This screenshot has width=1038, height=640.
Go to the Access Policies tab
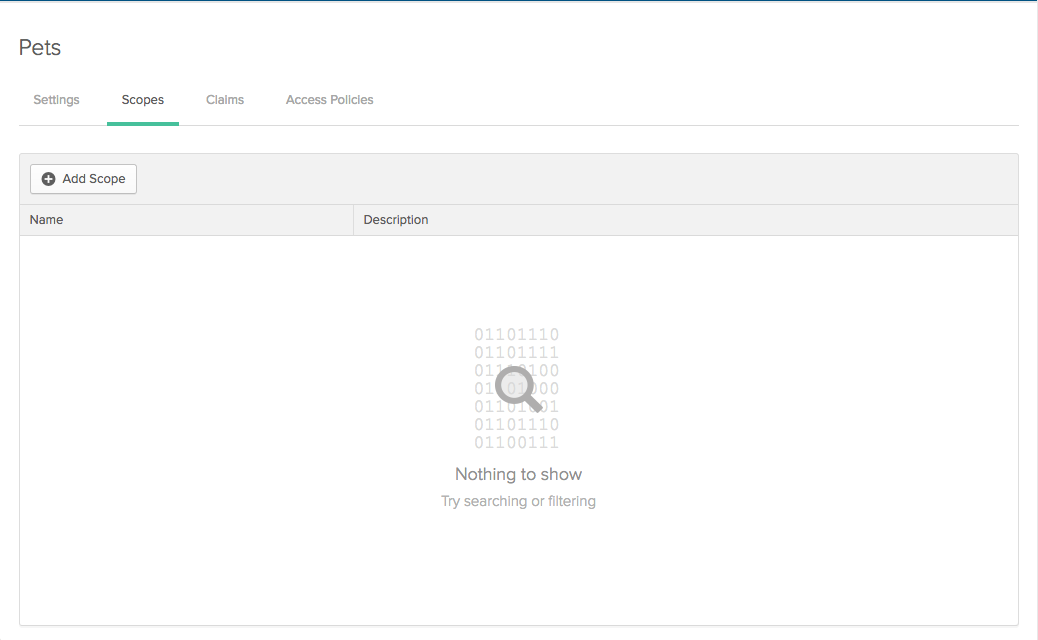(x=330, y=100)
